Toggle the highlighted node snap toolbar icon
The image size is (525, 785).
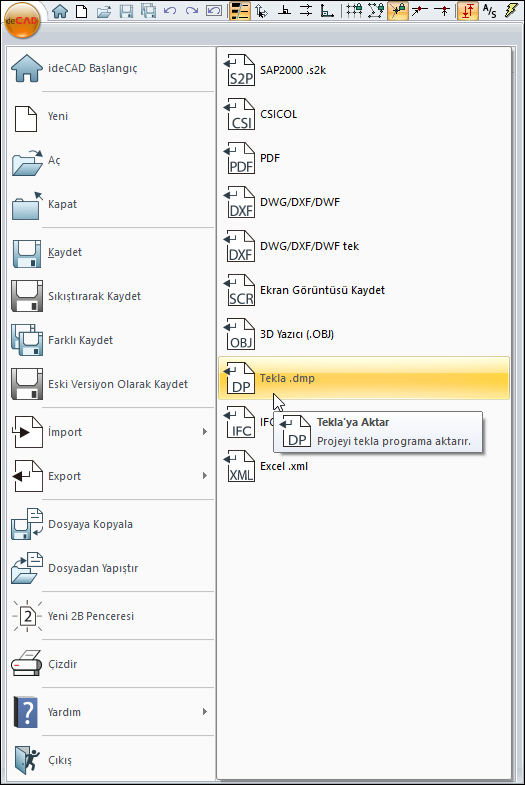tap(398, 11)
